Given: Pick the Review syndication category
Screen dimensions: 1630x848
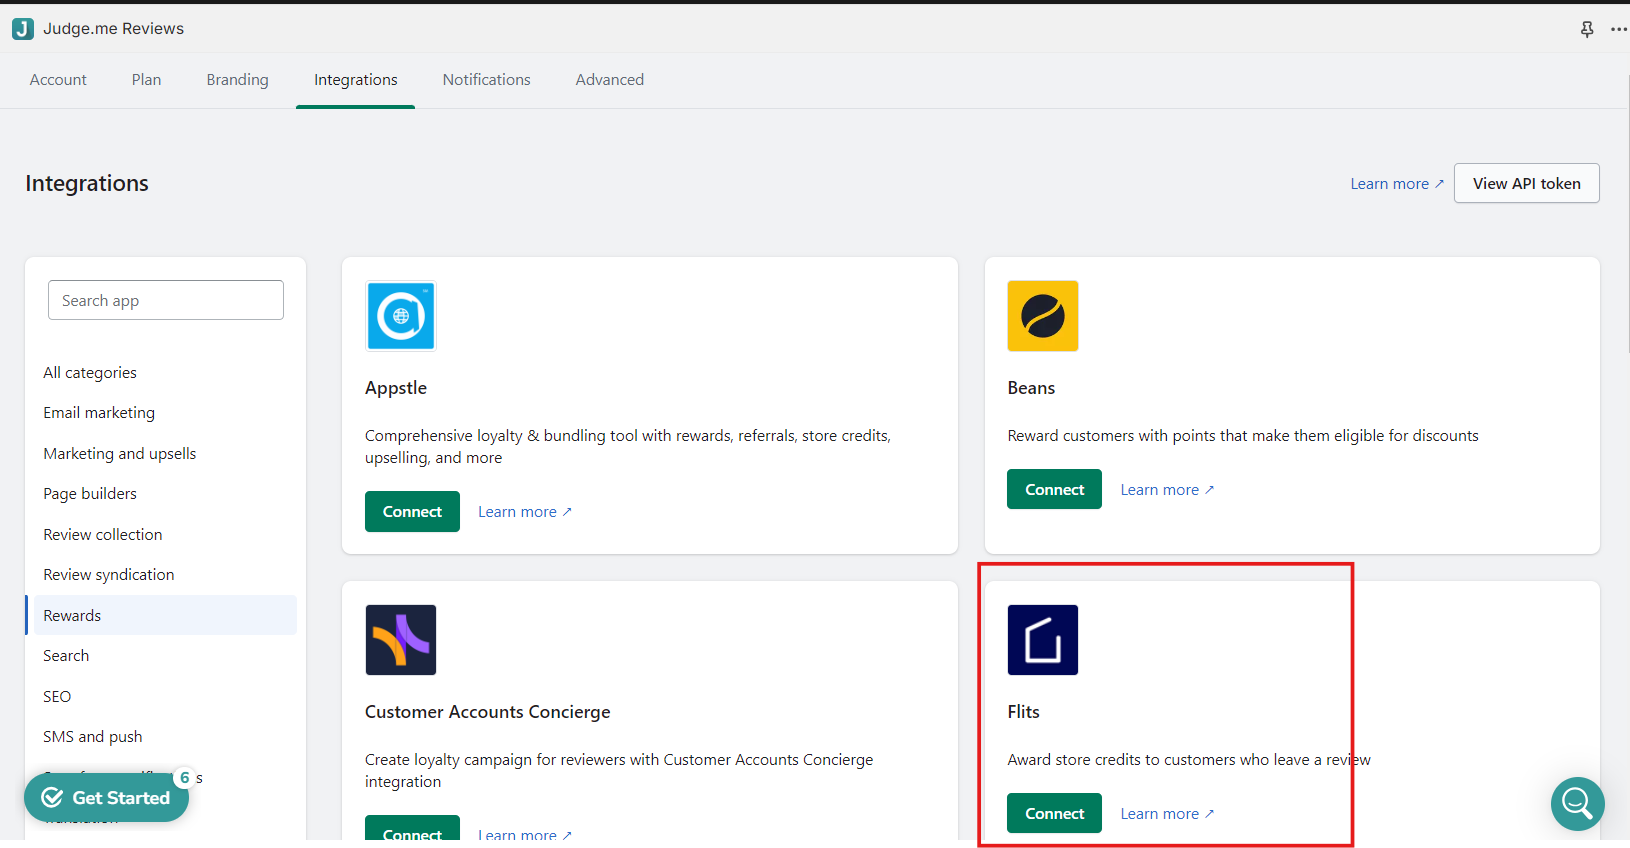Looking at the screenshot, I should 109,575.
